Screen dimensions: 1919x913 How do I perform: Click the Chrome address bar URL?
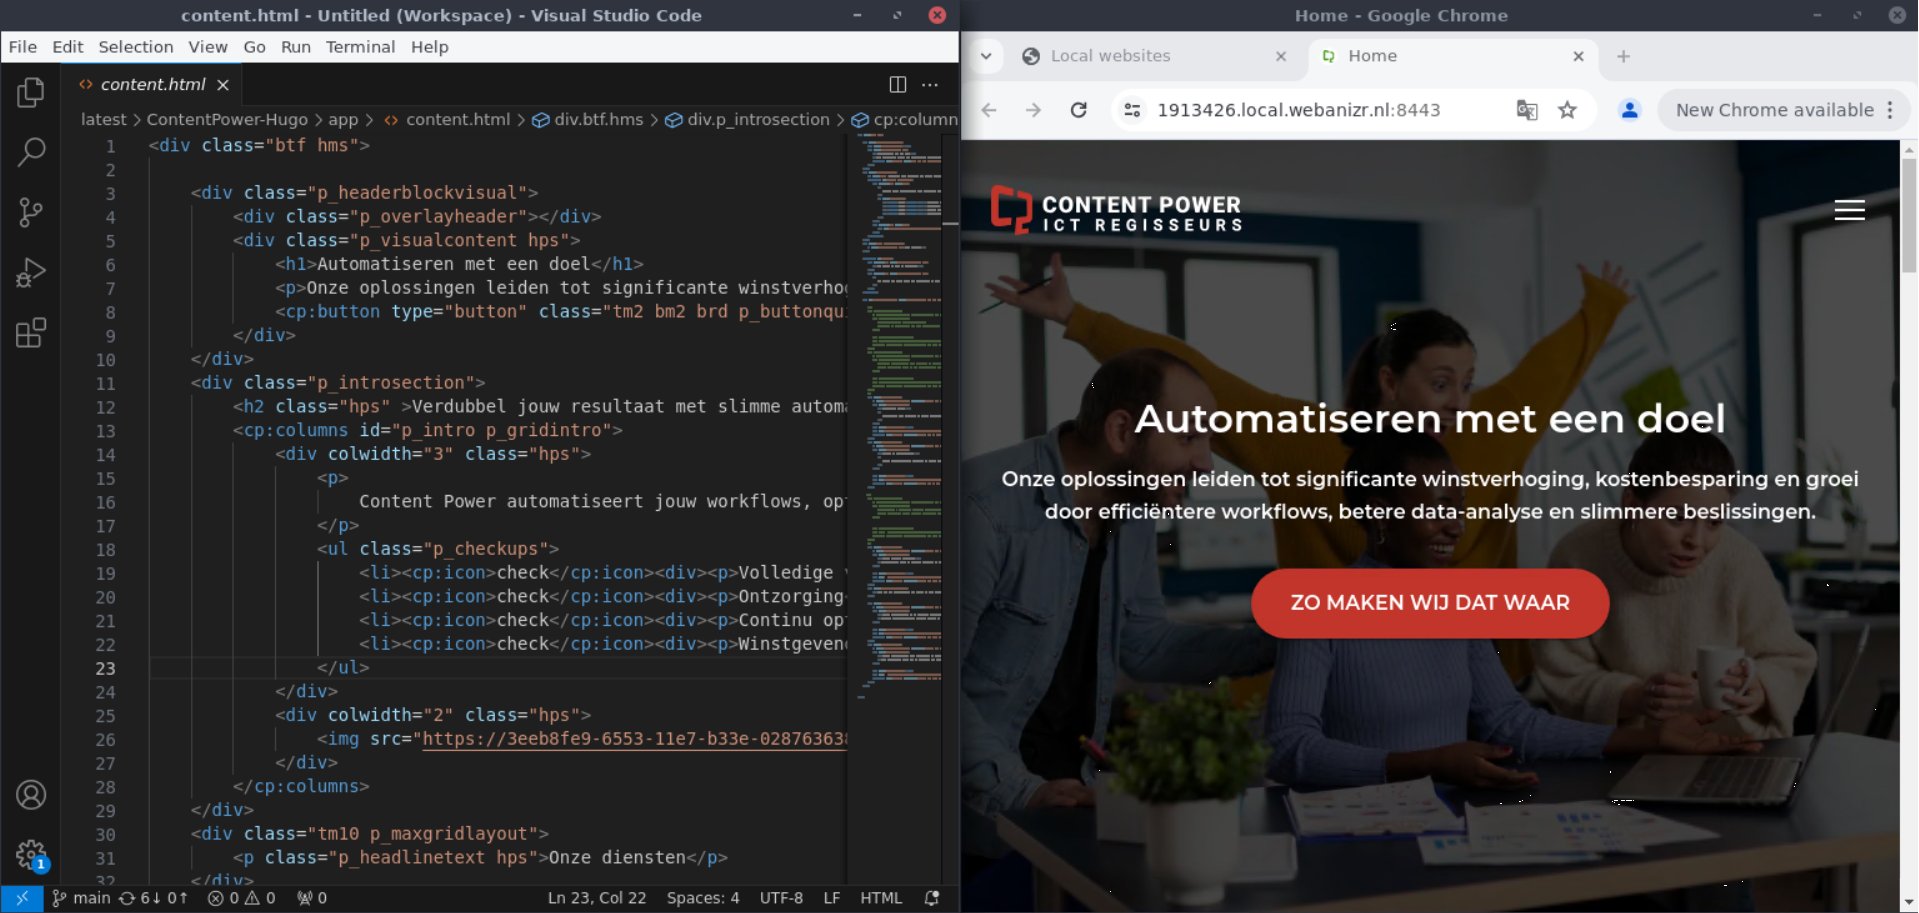[1298, 110]
